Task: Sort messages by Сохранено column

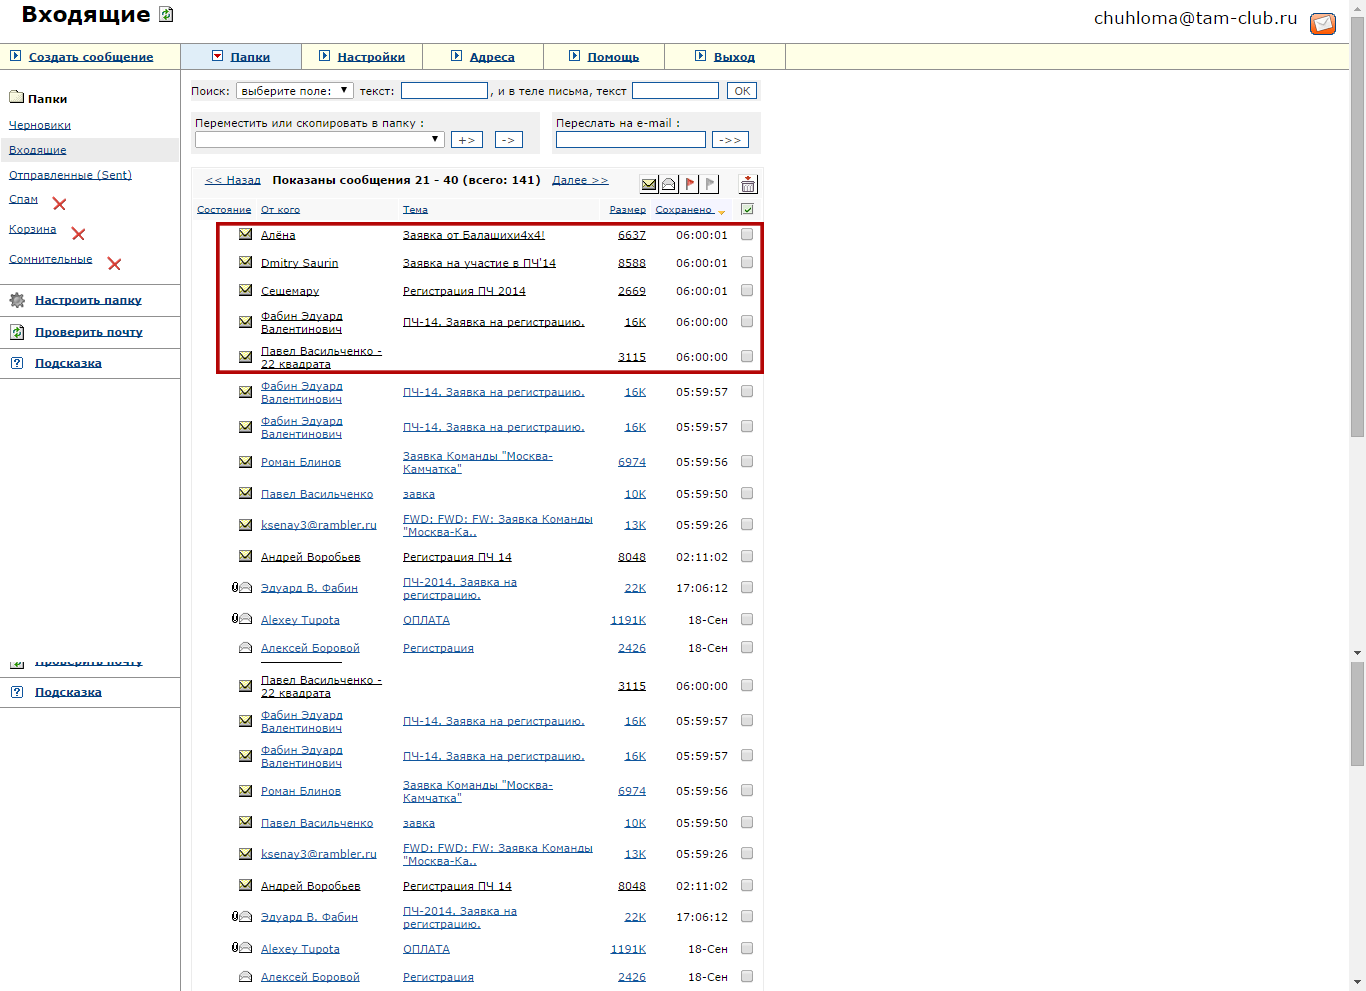Action: pyautogui.click(x=684, y=210)
